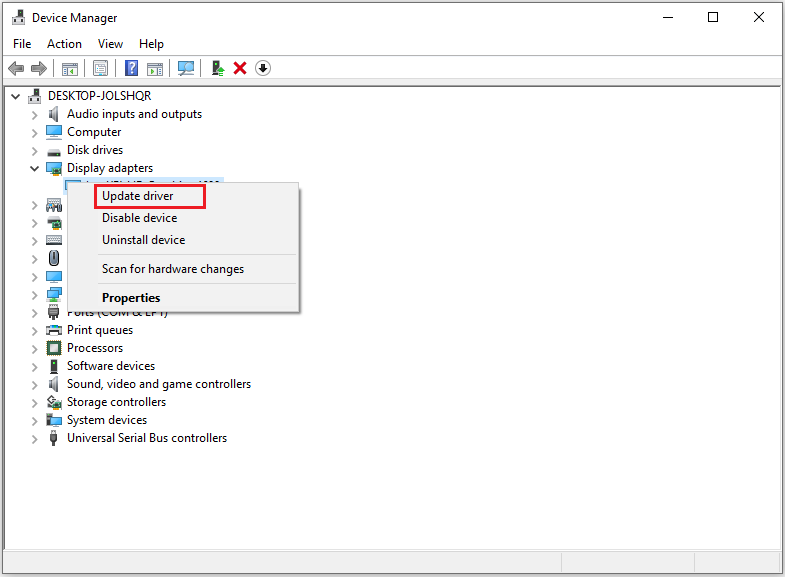
Task: Select the Display adapters icon
Action: (54, 169)
